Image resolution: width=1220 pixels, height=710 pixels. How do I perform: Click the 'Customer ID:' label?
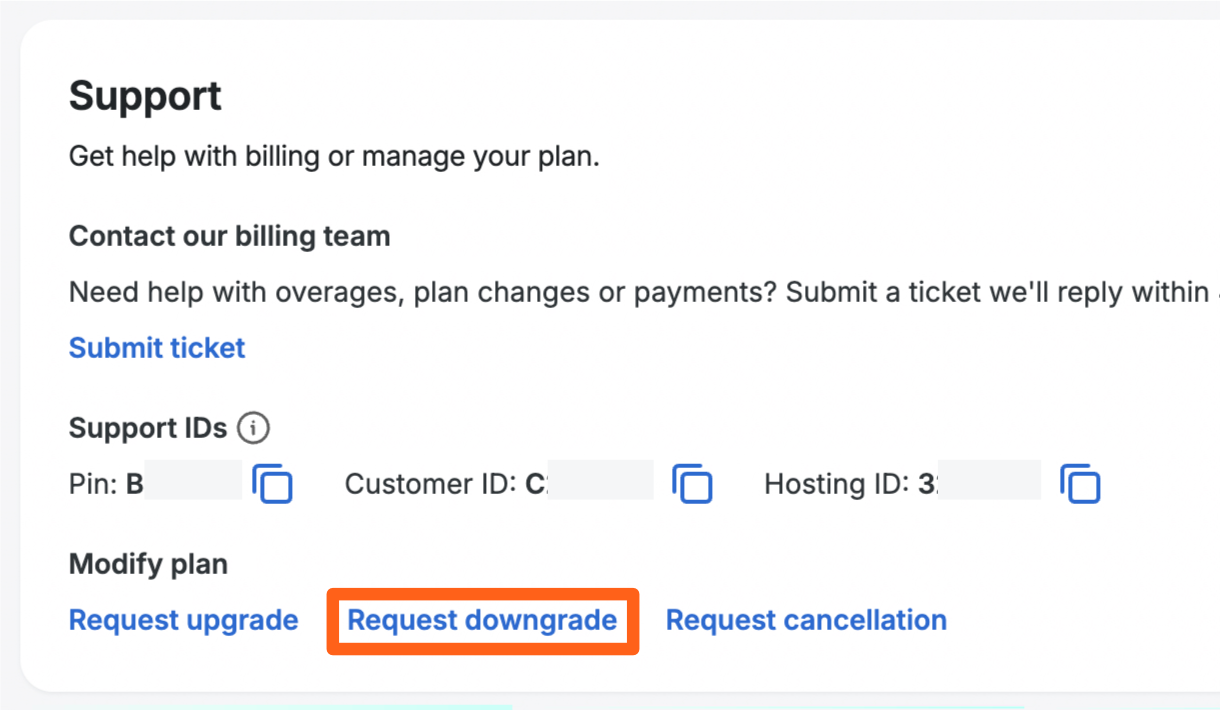coord(430,485)
